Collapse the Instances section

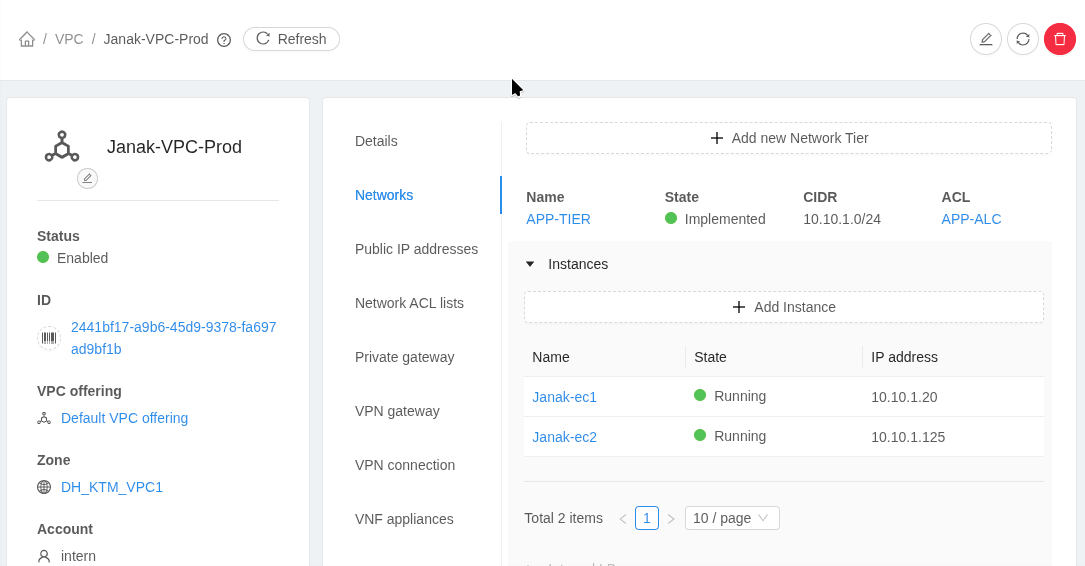[530, 264]
